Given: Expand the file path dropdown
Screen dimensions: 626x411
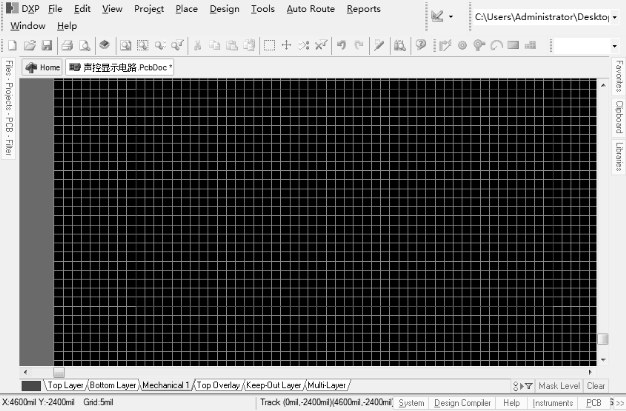Looking at the screenshot, I should (615, 17).
